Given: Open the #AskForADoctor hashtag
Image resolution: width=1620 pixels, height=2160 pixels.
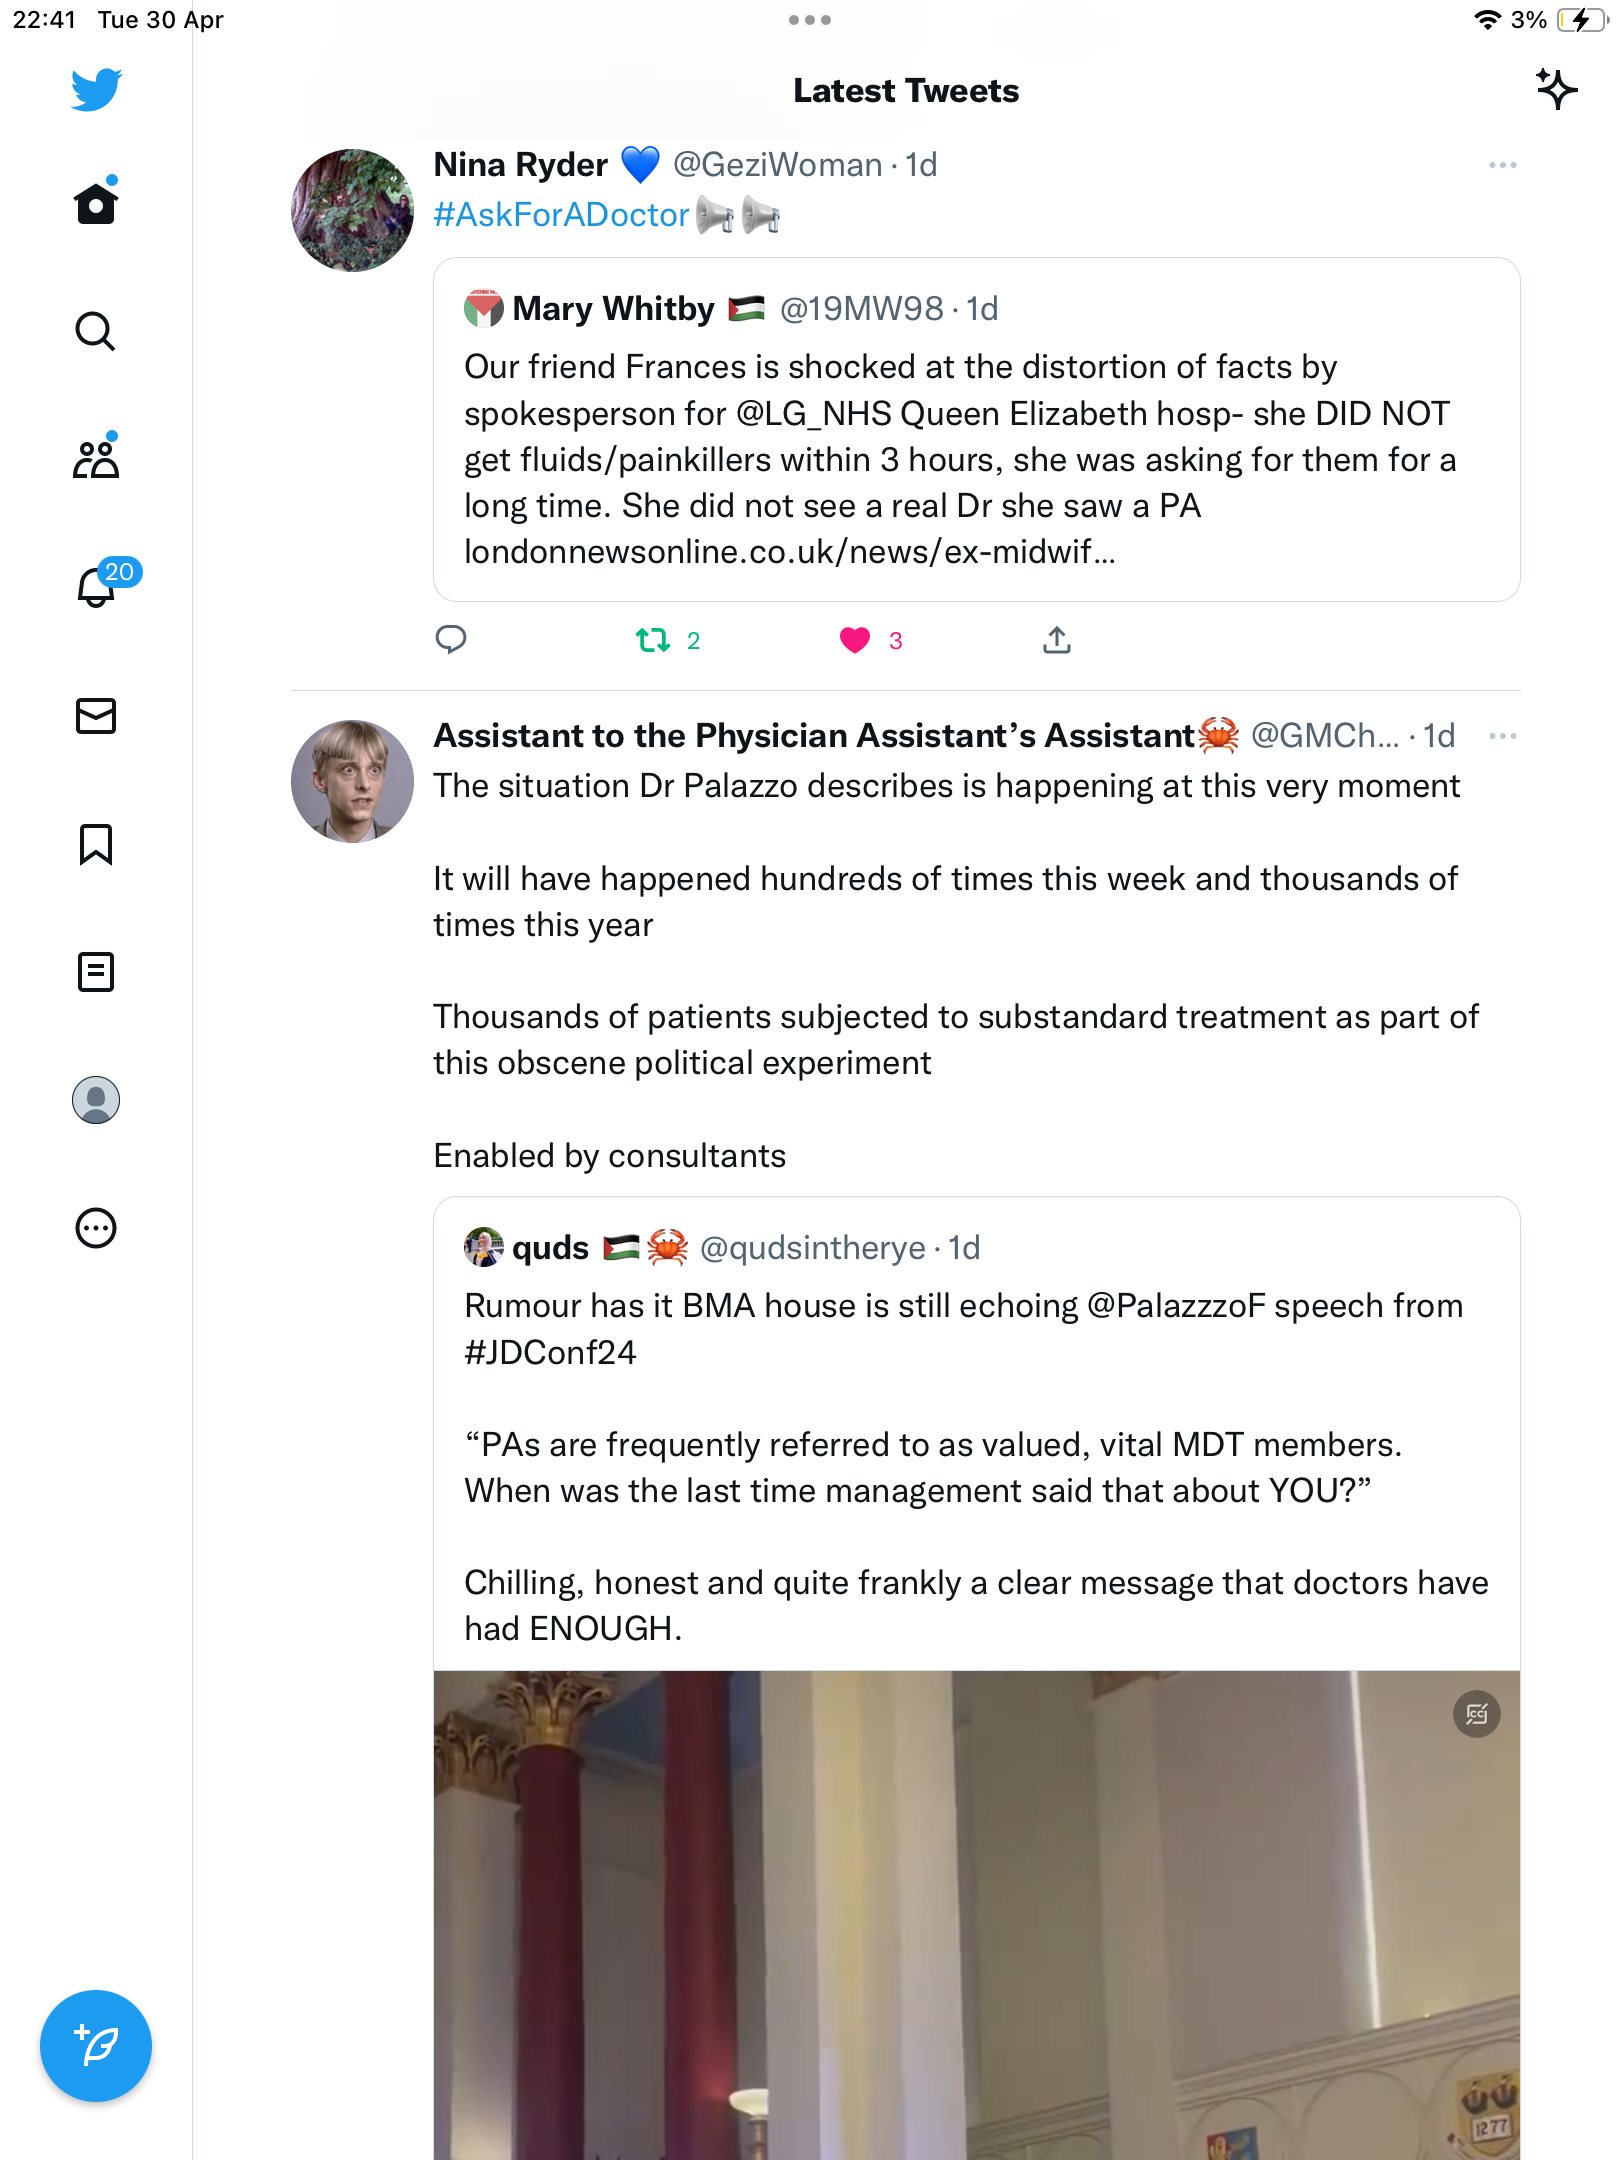Looking at the screenshot, I should click(x=561, y=215).
